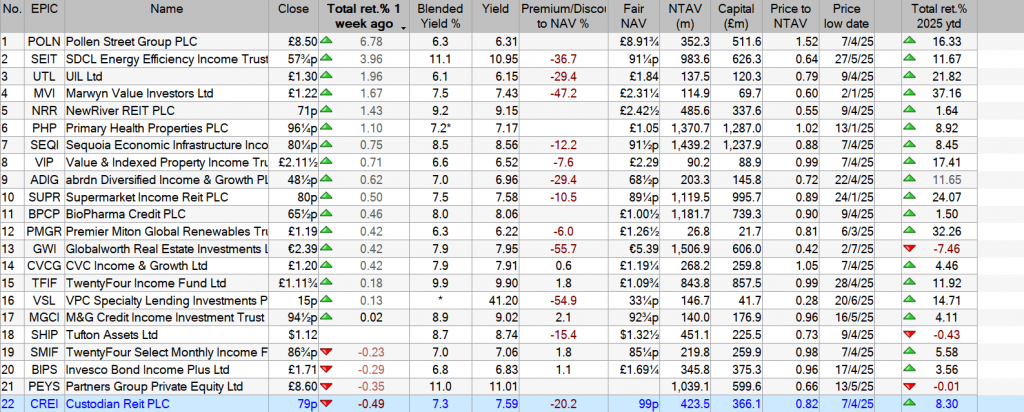Click the Fair NAV column header
Viewport: 1024px width, 412px height.
[x=633, y=16]
